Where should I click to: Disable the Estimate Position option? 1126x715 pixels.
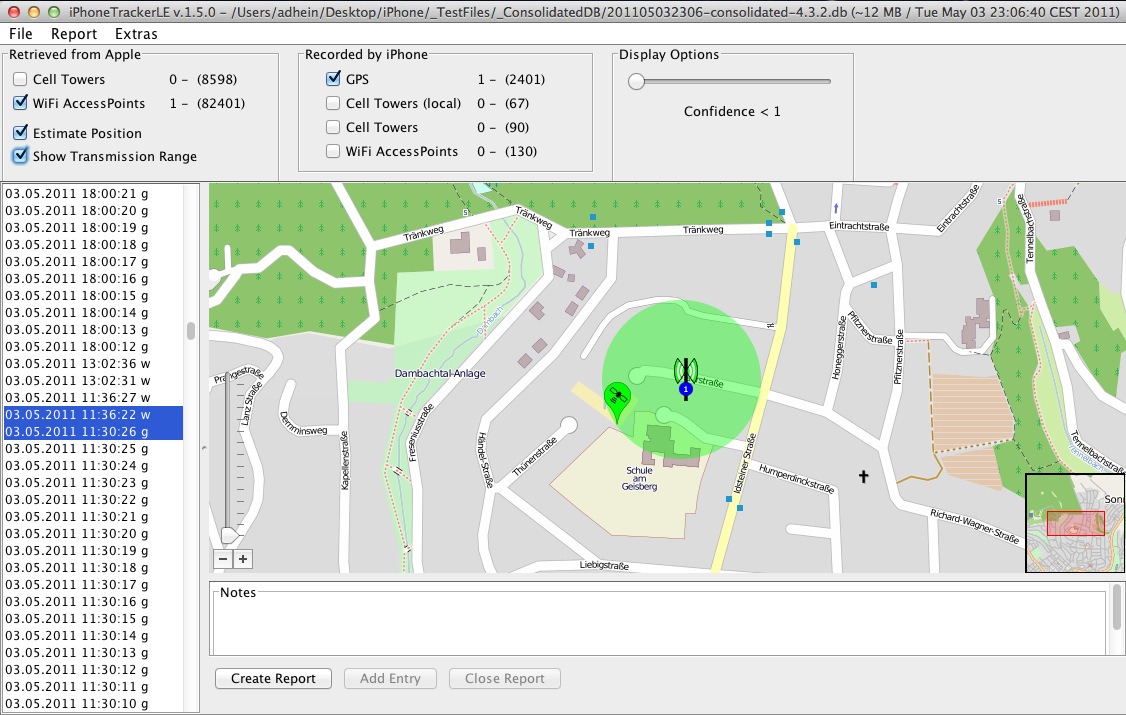[x=20, y=133]
